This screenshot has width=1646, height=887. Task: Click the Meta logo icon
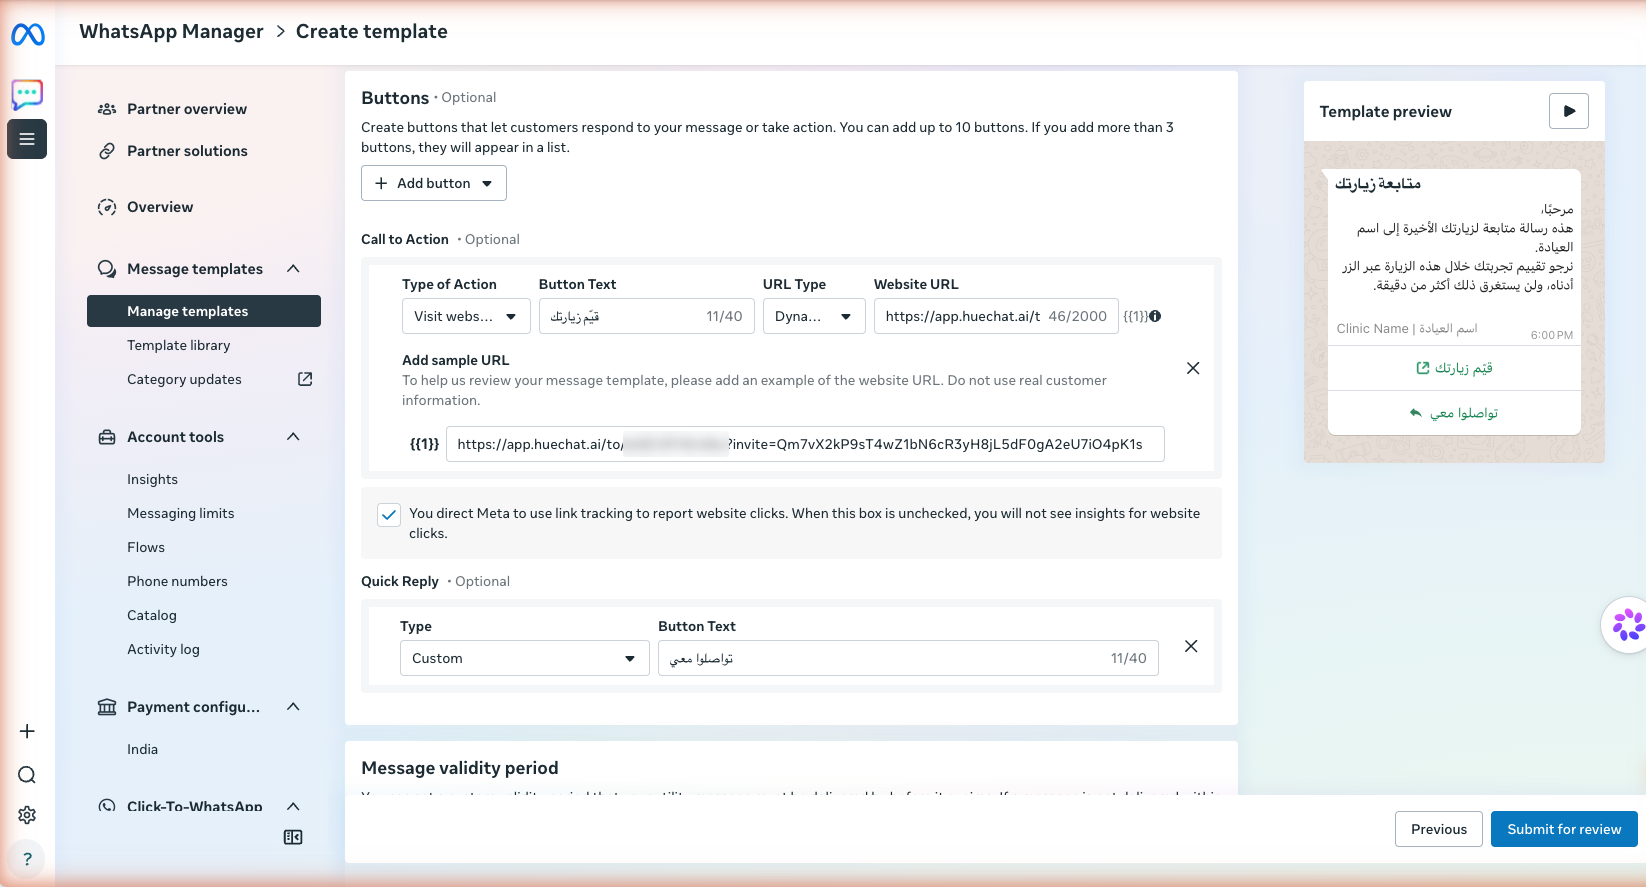(27, 35)
